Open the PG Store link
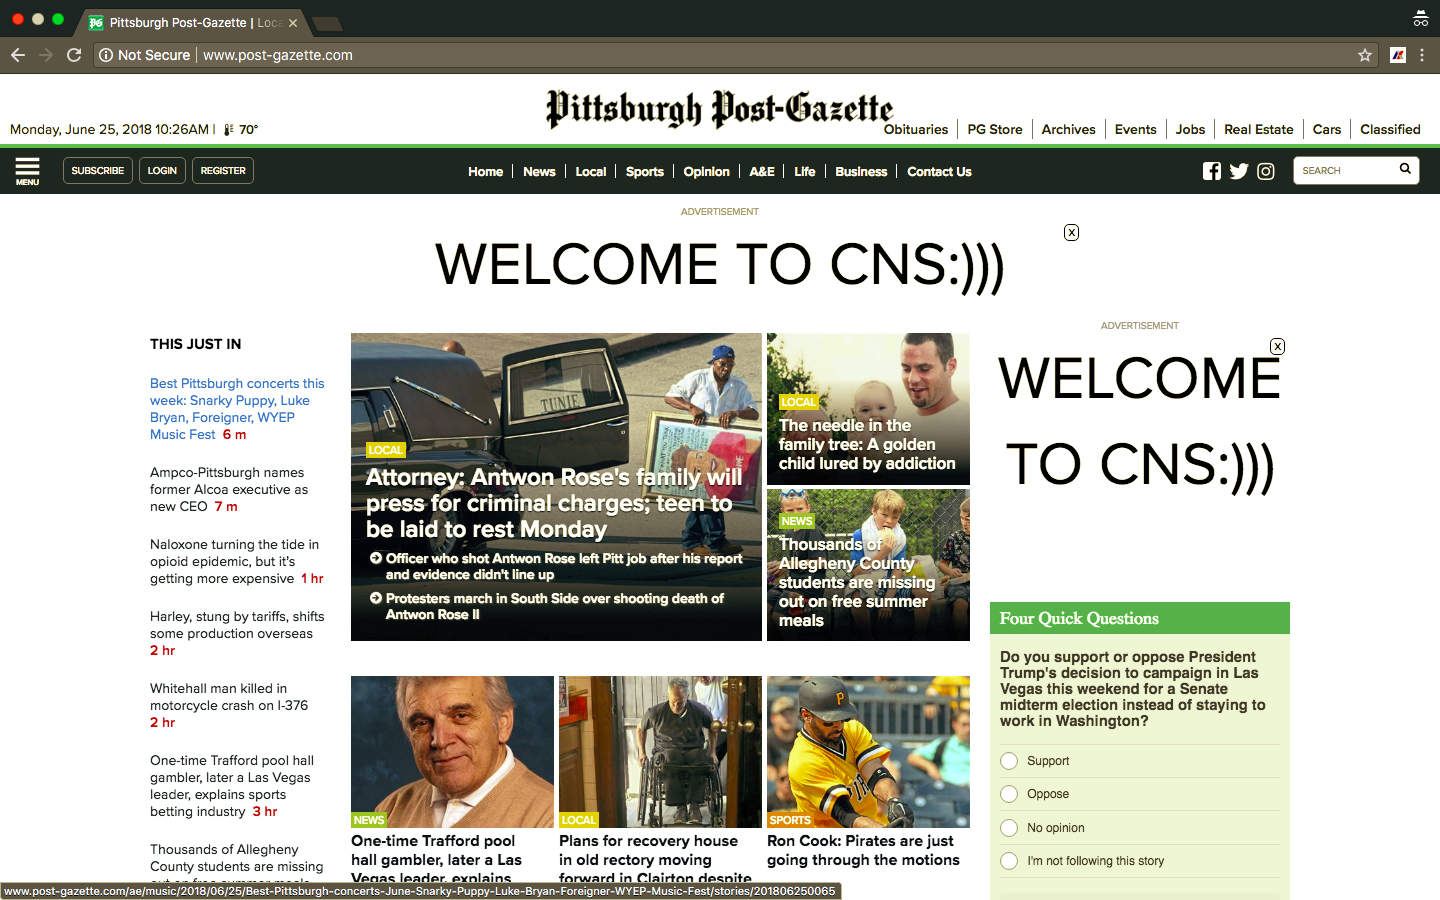 pyautogui.click(x=995, y=129)
